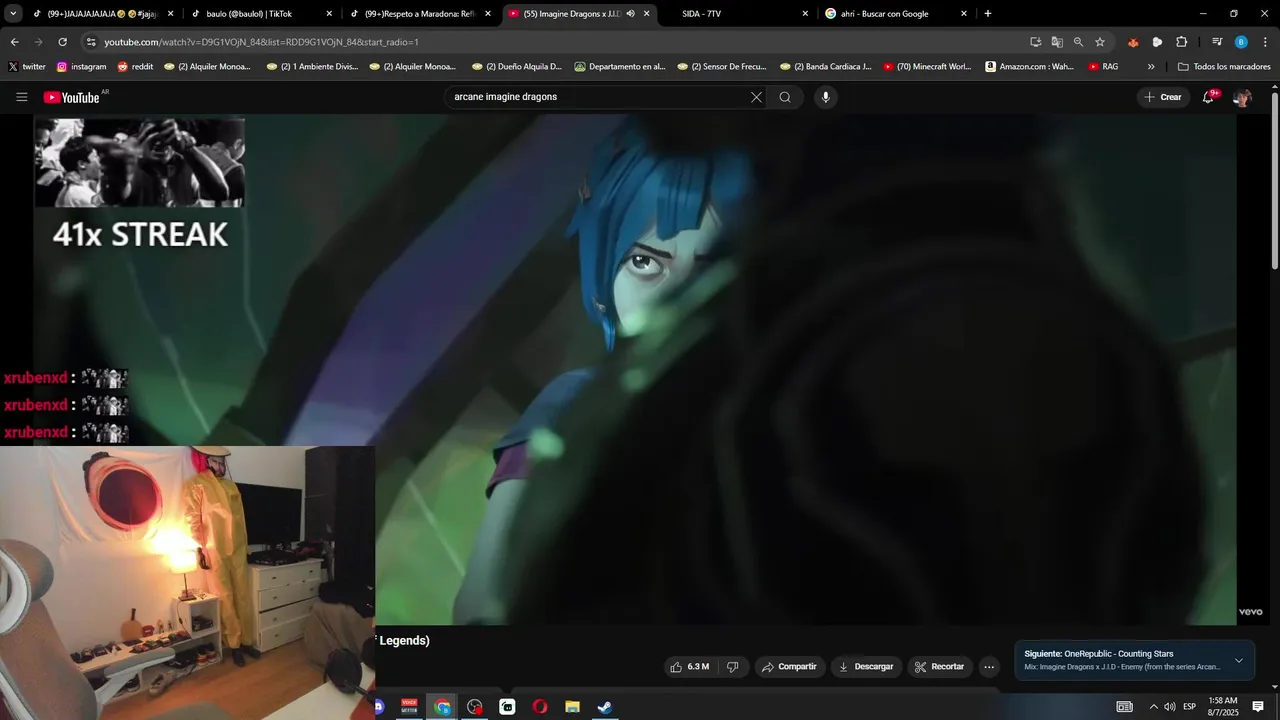Run search with the magnifier button
1280x720 pixels.
pyautogui.click(x=785, y=97)
